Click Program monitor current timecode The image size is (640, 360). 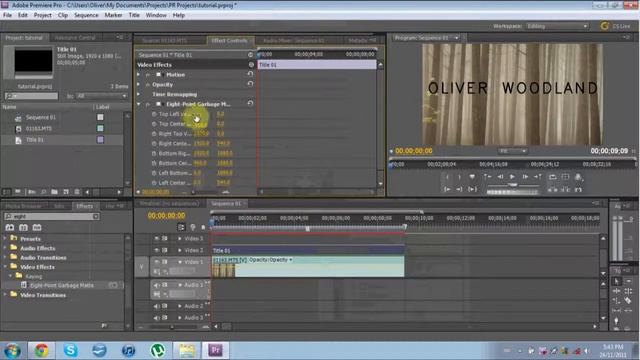(x=413, y=151)
